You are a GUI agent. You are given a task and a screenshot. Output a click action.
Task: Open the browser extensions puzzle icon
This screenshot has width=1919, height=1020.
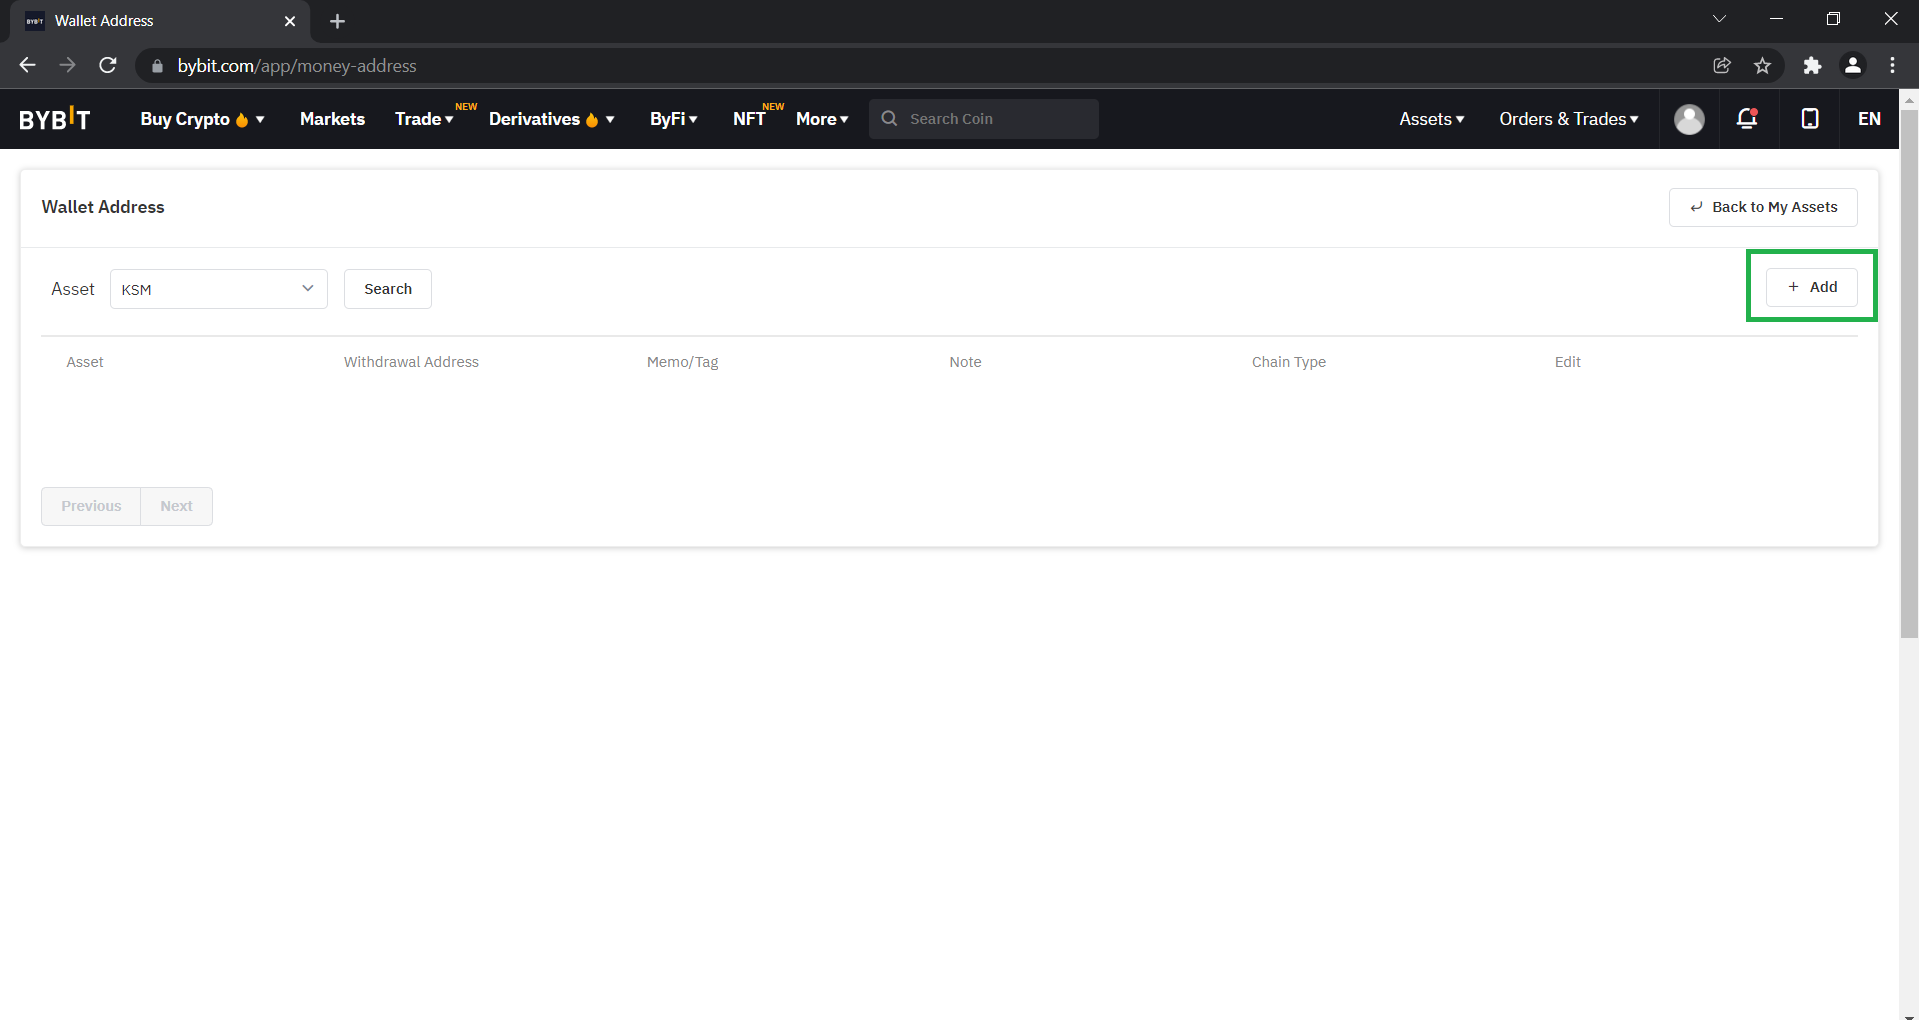coord(1812,66)
